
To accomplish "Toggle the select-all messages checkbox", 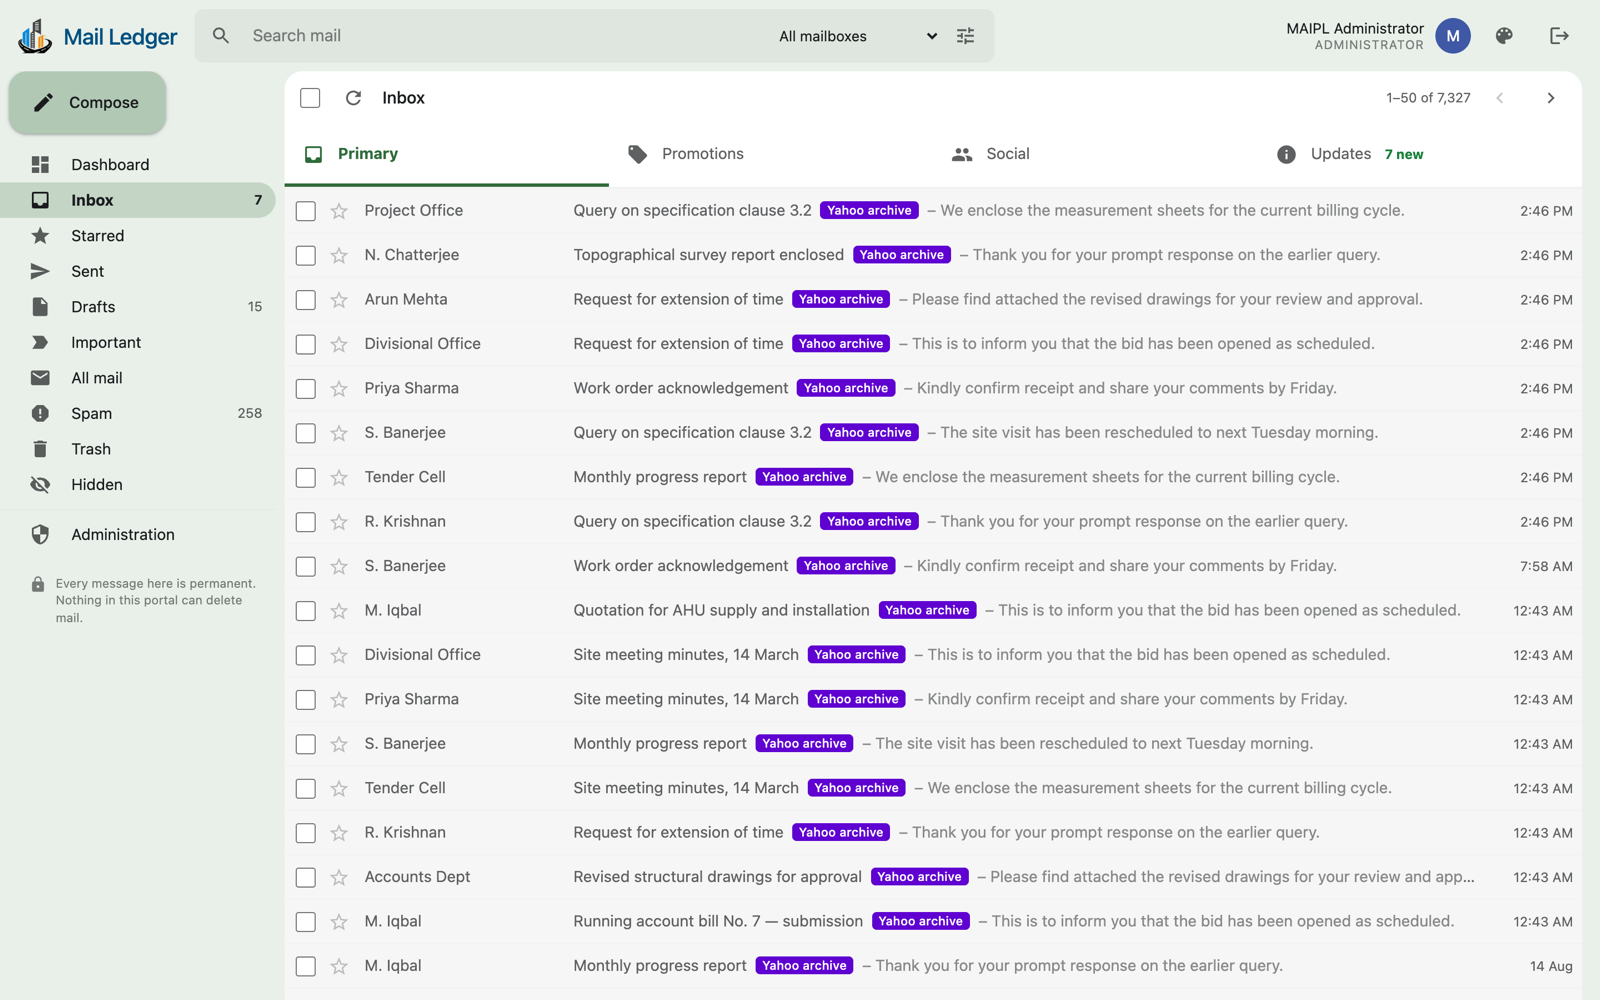I will coord(310,98).
